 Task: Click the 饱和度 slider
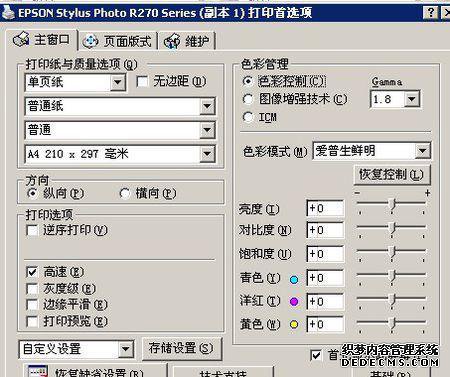coord(391,252)
